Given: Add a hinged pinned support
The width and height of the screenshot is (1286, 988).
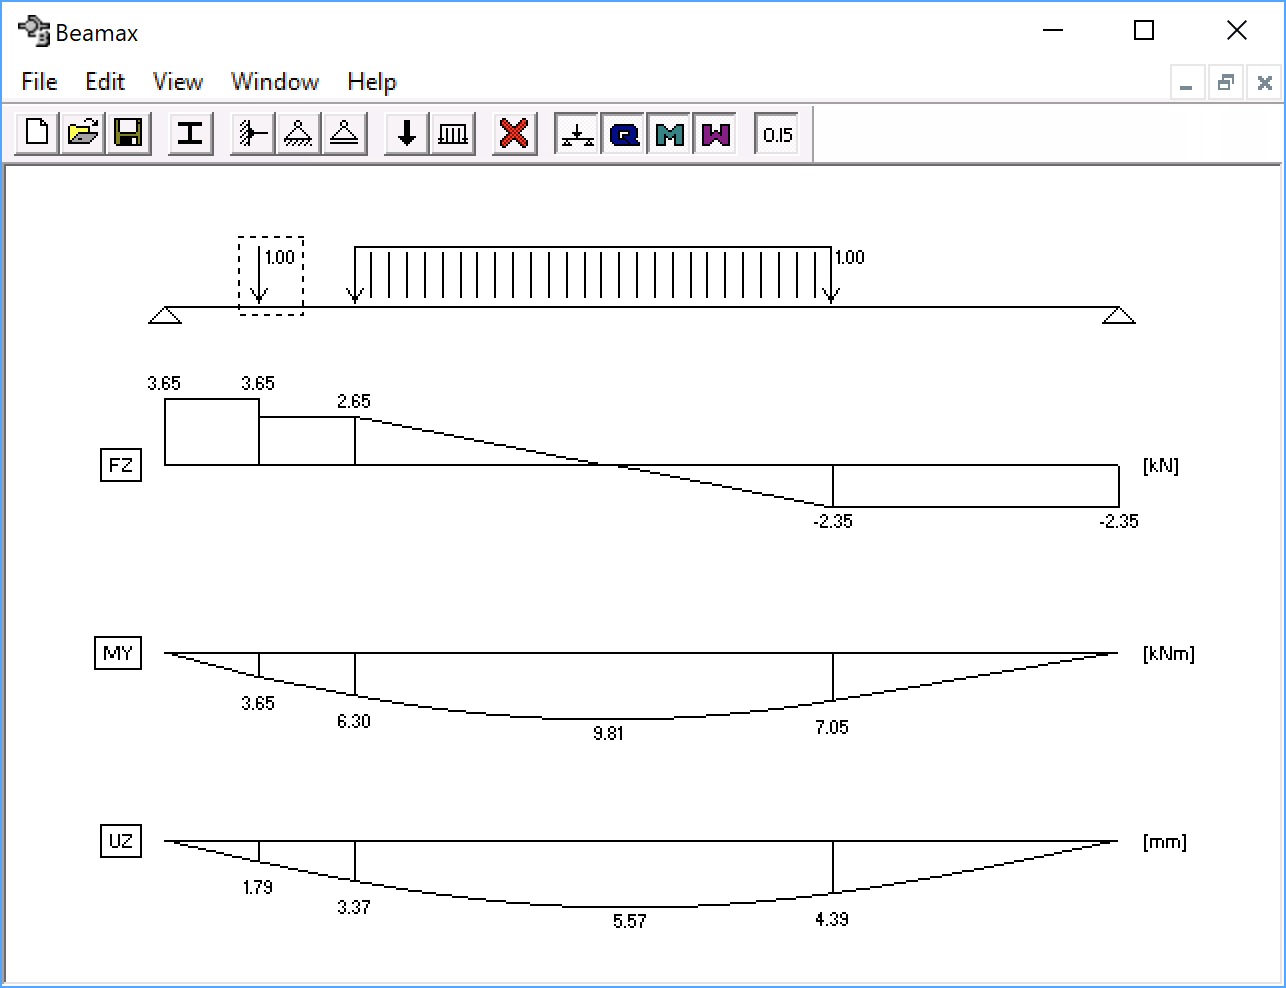Looking at the screenshot, I should pos(298,133).
